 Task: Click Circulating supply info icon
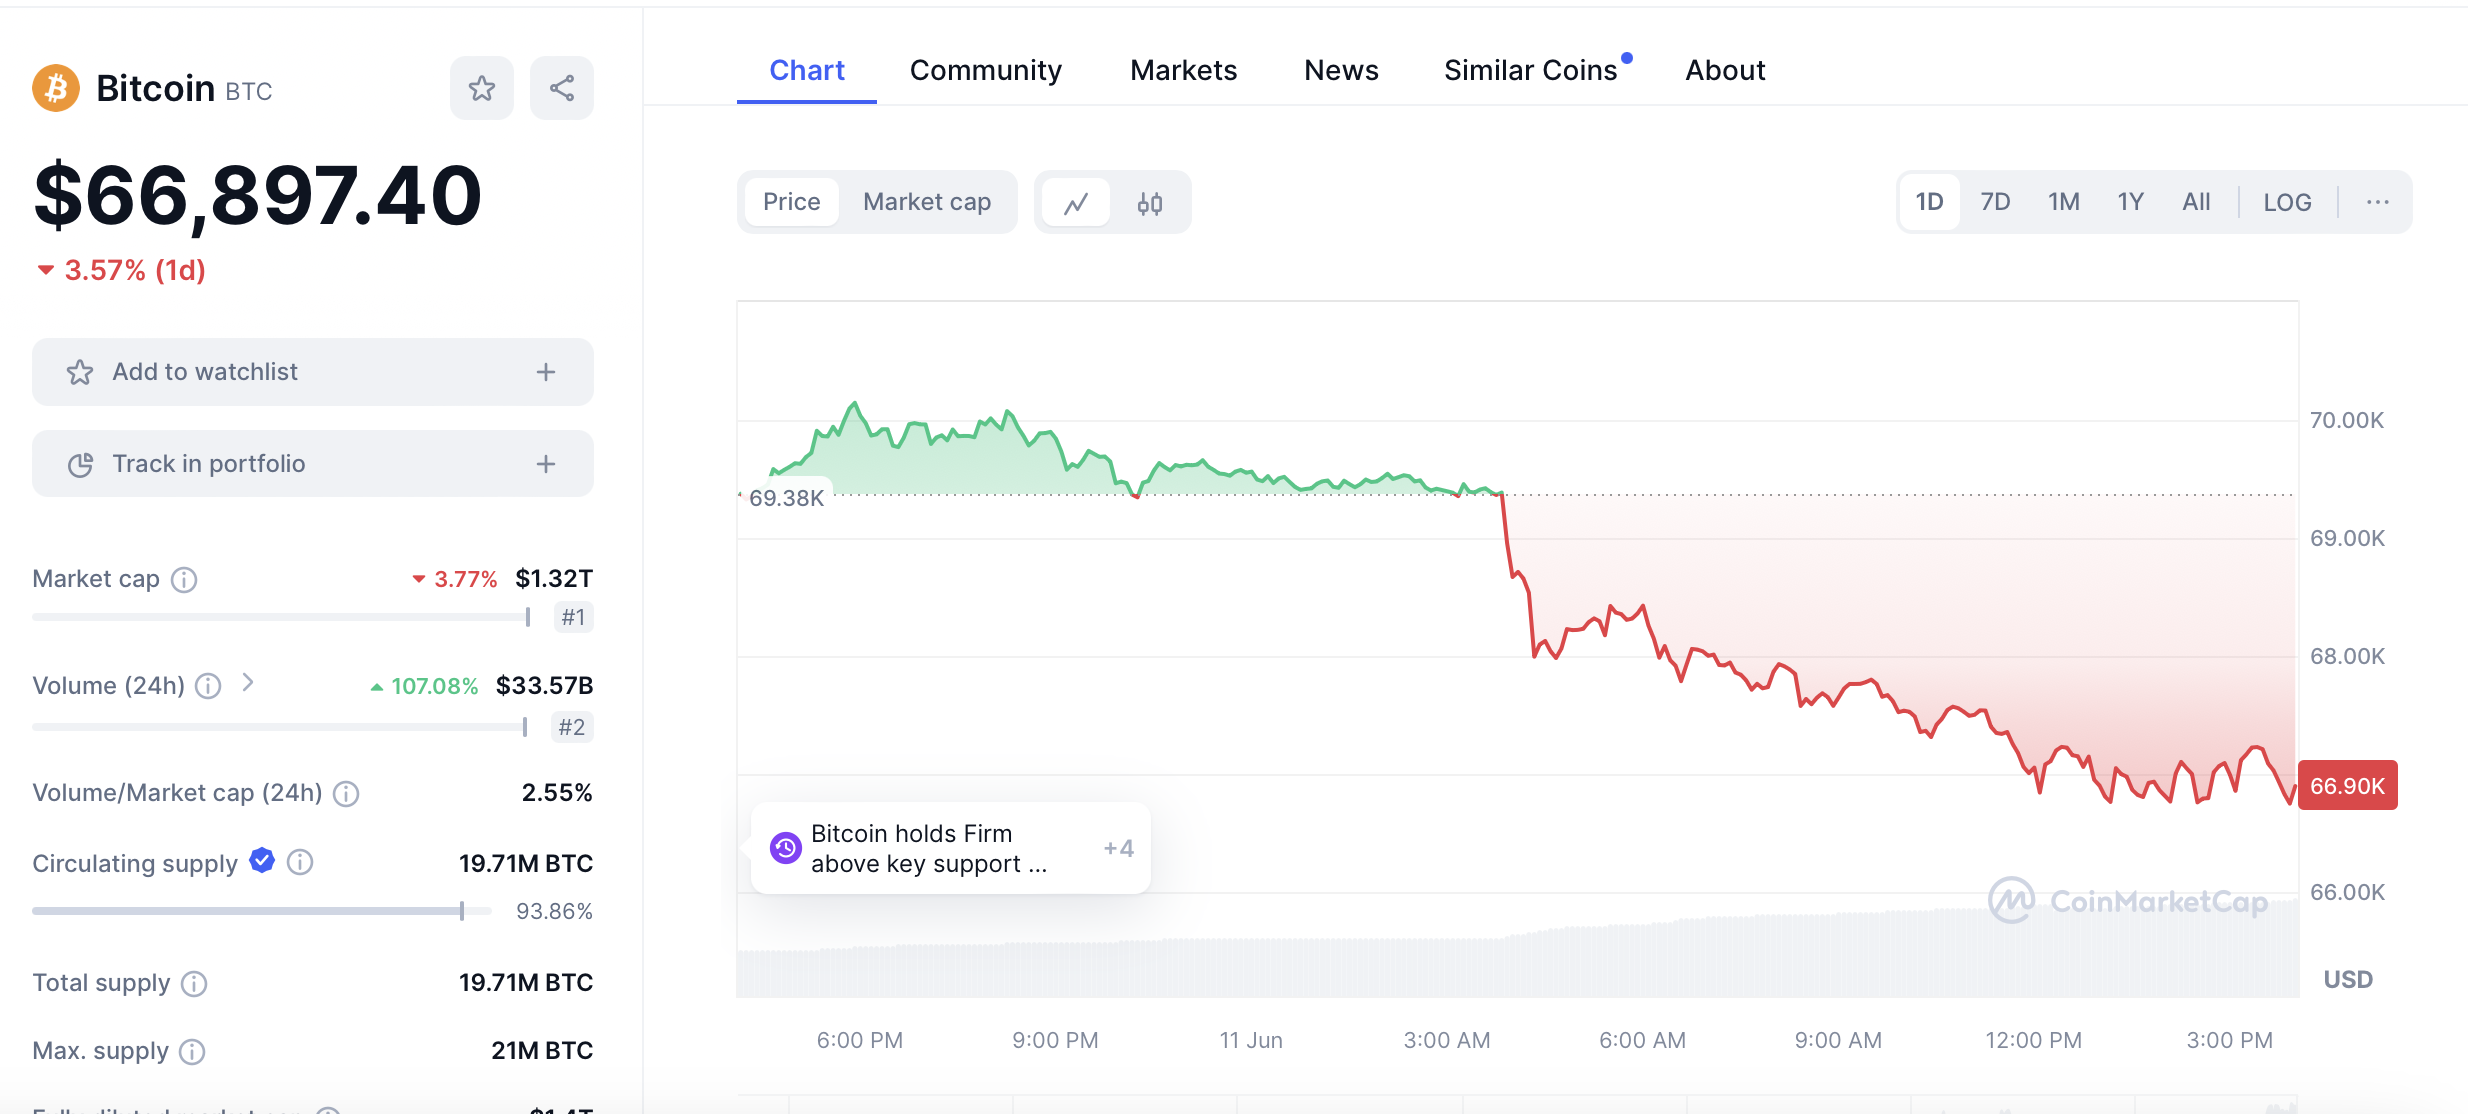click(x=300, y=862)
